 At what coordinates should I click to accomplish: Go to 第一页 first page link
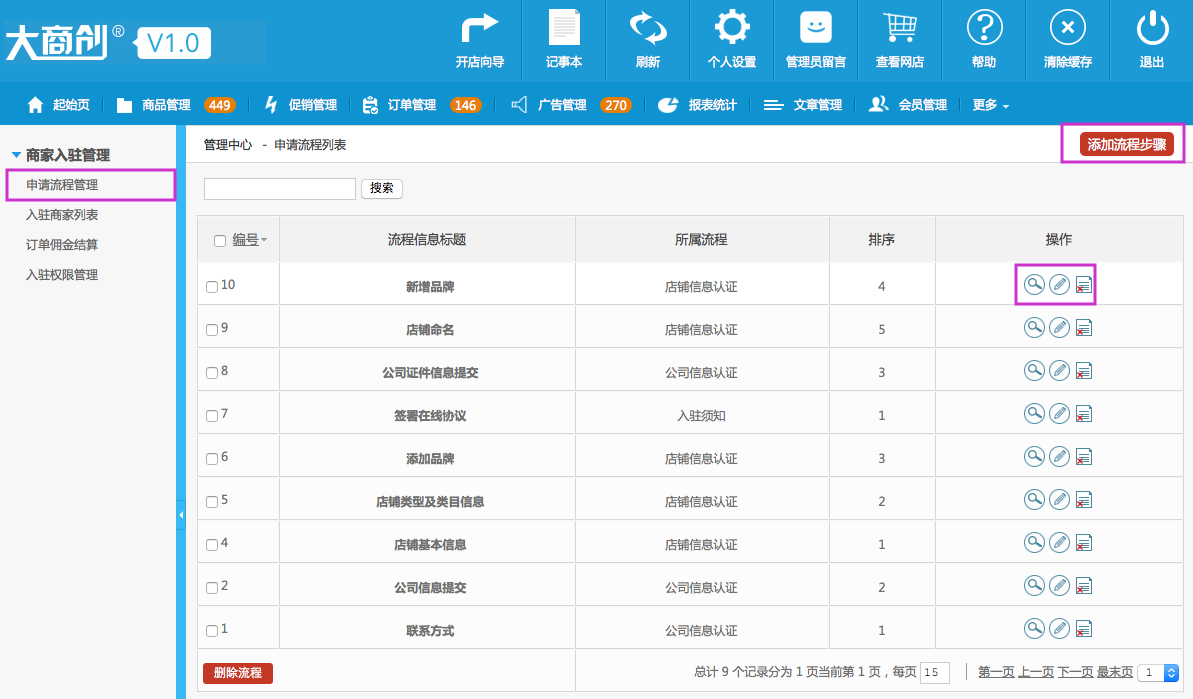point(995,672)
